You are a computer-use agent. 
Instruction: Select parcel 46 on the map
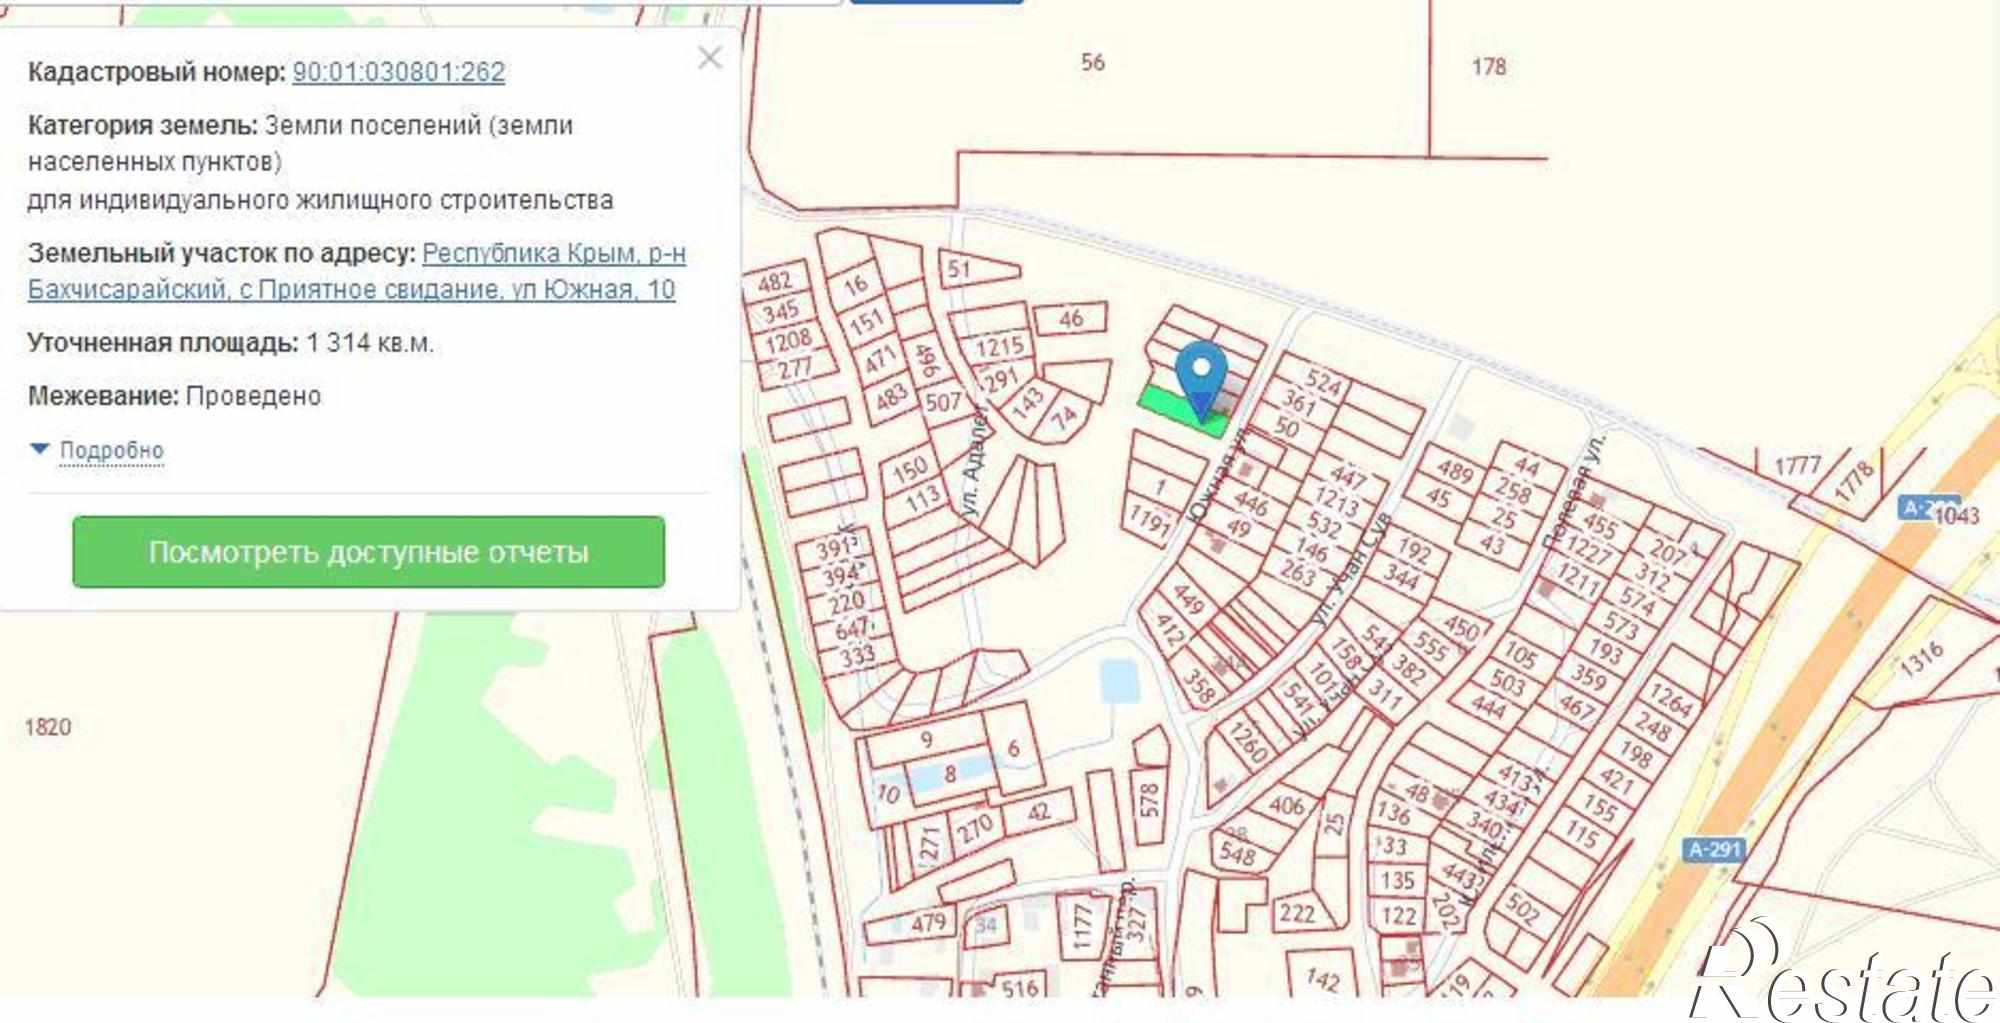[x=1070, y=319]
